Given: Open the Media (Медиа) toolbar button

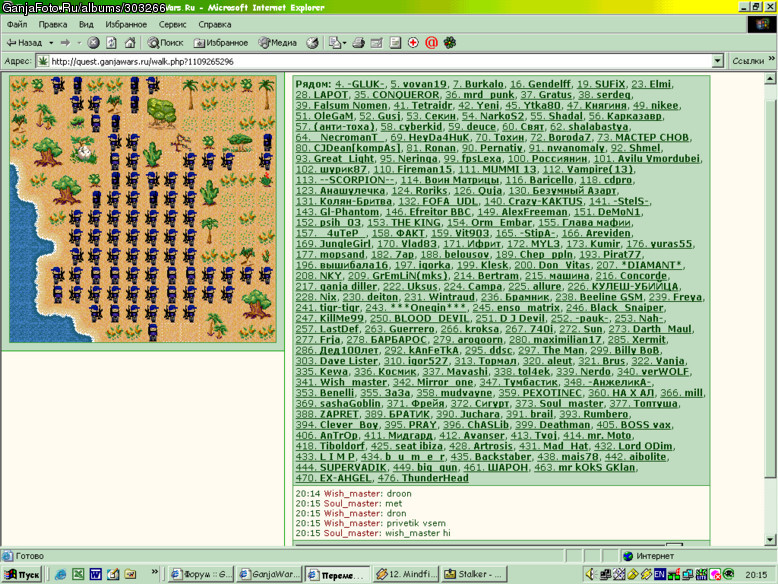Looking at the screenshot, I should [277, 43].
